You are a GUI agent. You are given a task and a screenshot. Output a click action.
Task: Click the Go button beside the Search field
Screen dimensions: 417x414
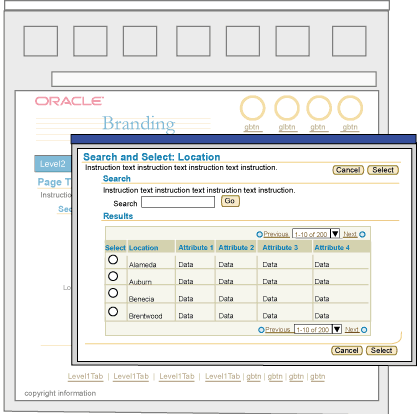coord(230,201)
